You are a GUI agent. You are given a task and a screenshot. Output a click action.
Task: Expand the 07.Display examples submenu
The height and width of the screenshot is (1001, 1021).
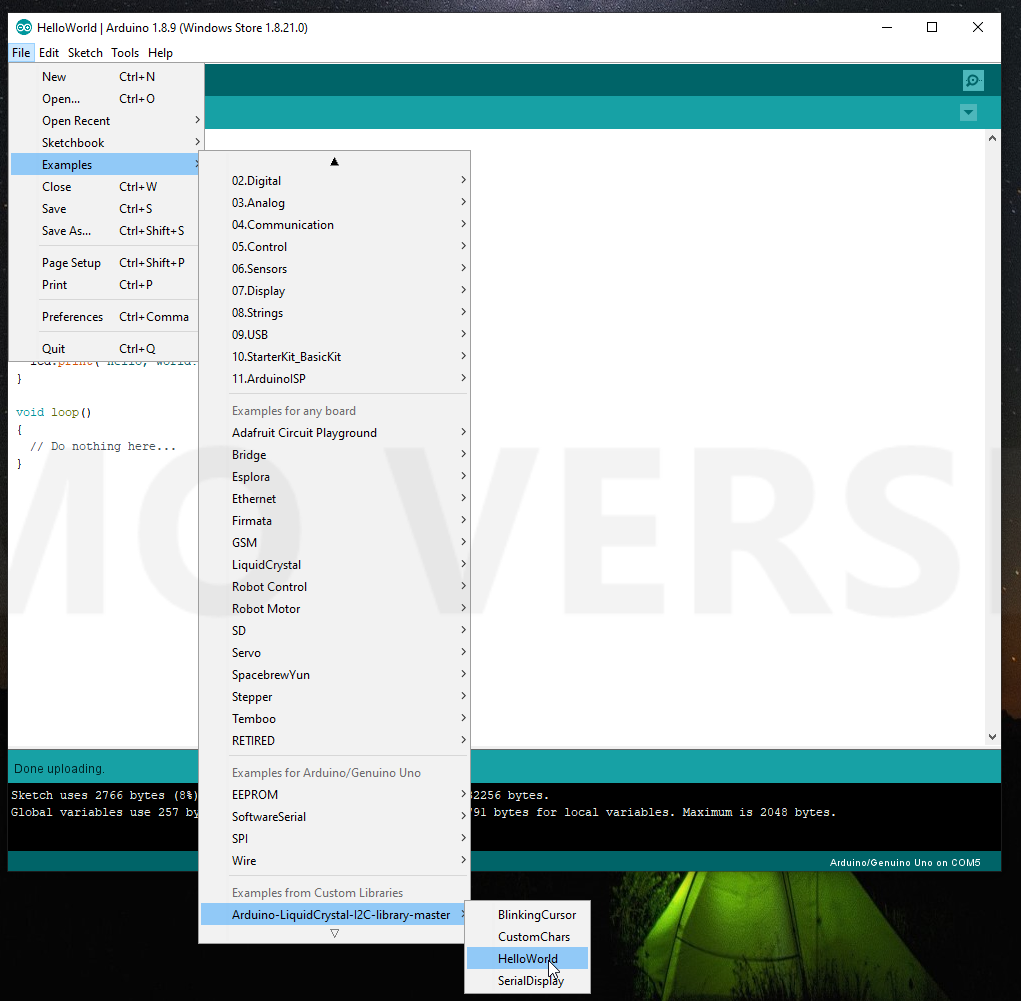335,290
